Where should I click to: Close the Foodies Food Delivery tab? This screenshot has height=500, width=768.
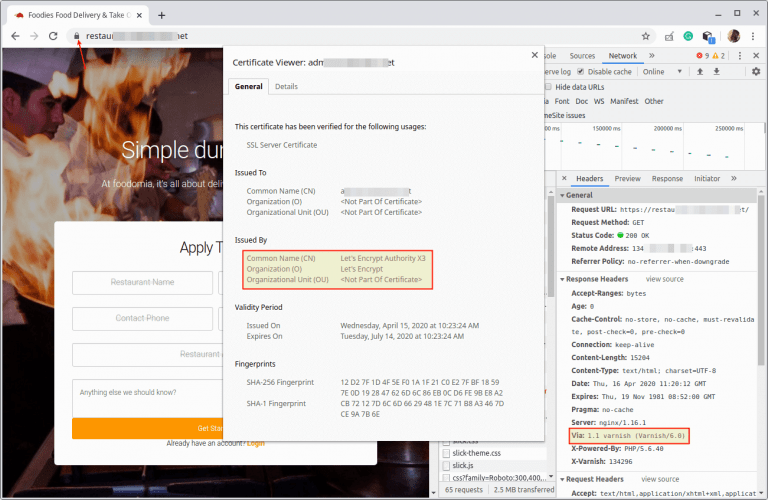[139, 15]
